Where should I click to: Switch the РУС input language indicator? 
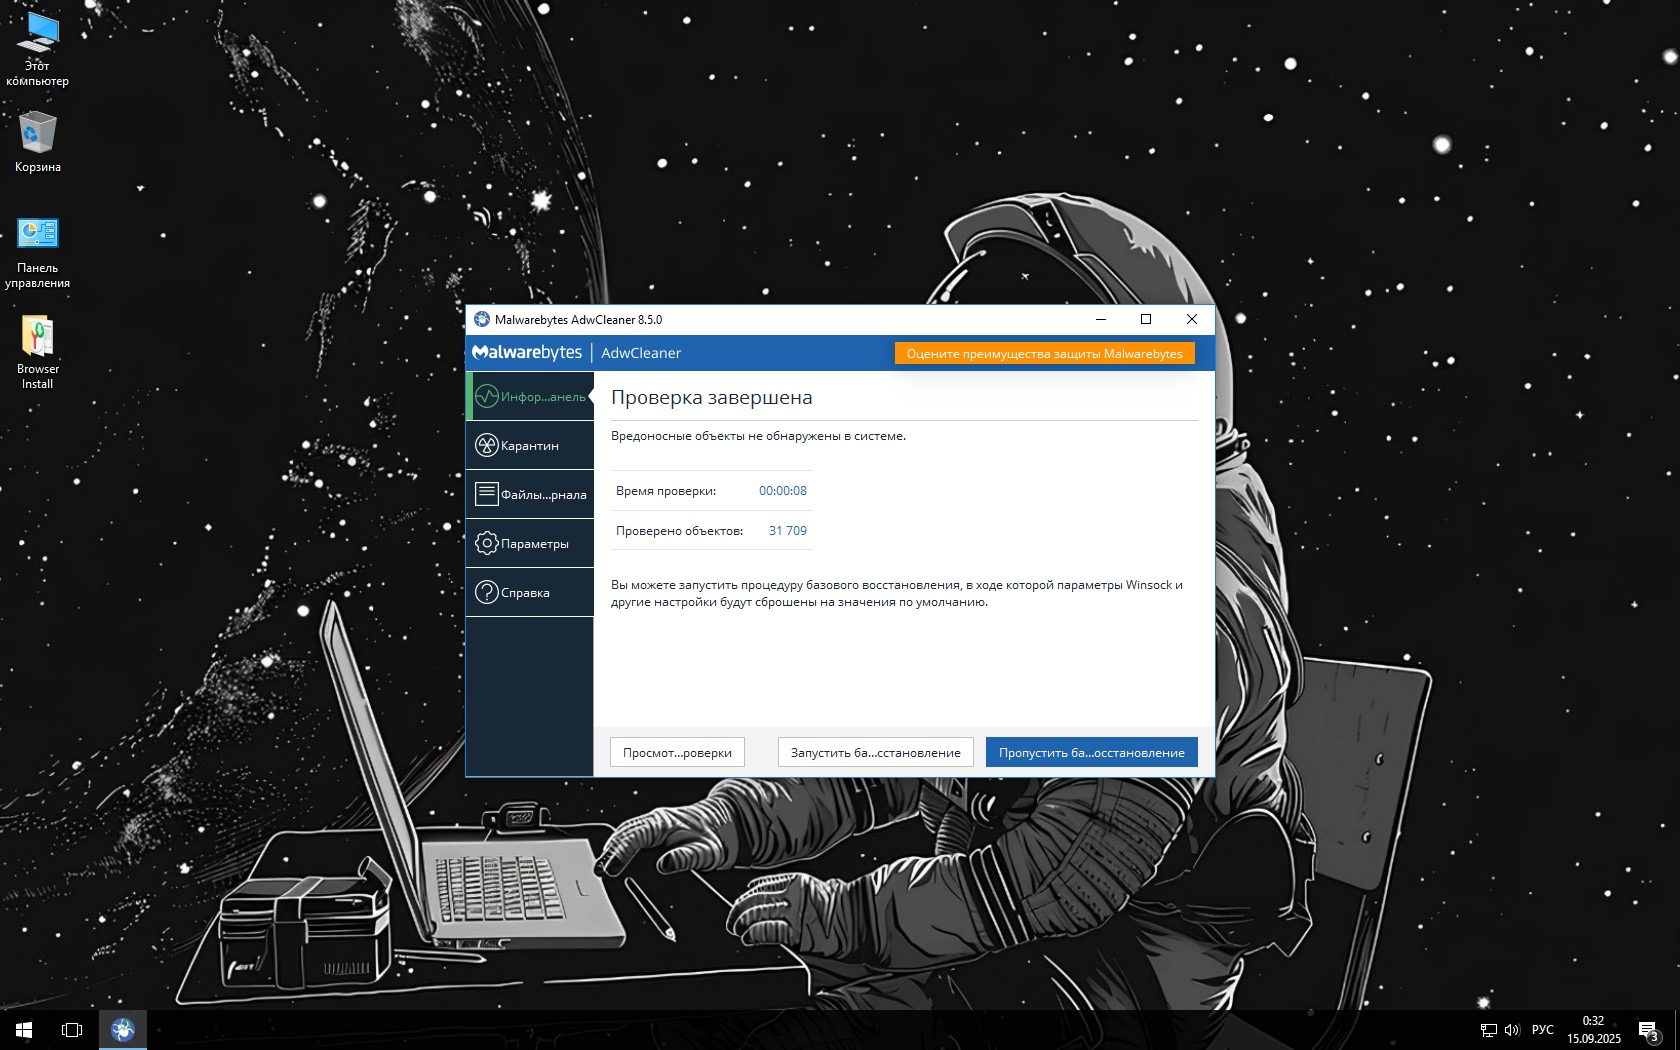click(1543, 1030)
